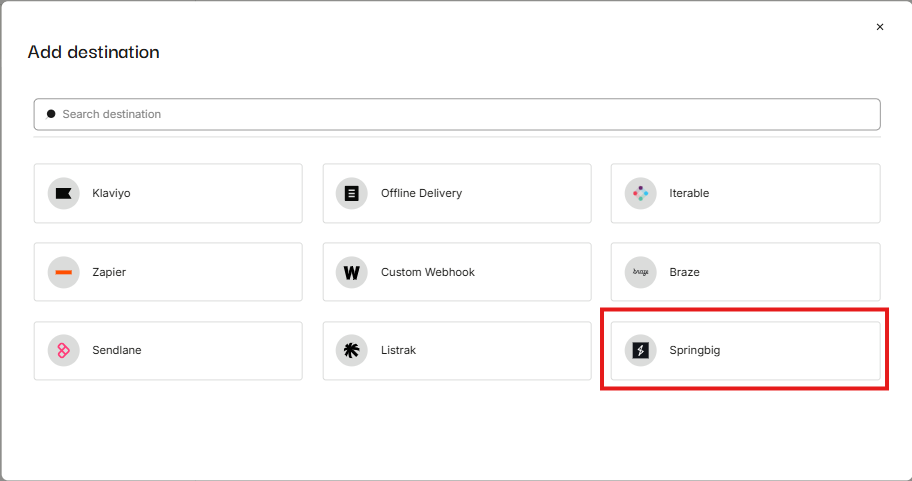Click the Braze logo icon
Image resolution: width=912 pixels, height=481 pixels.
coord(640,272)
